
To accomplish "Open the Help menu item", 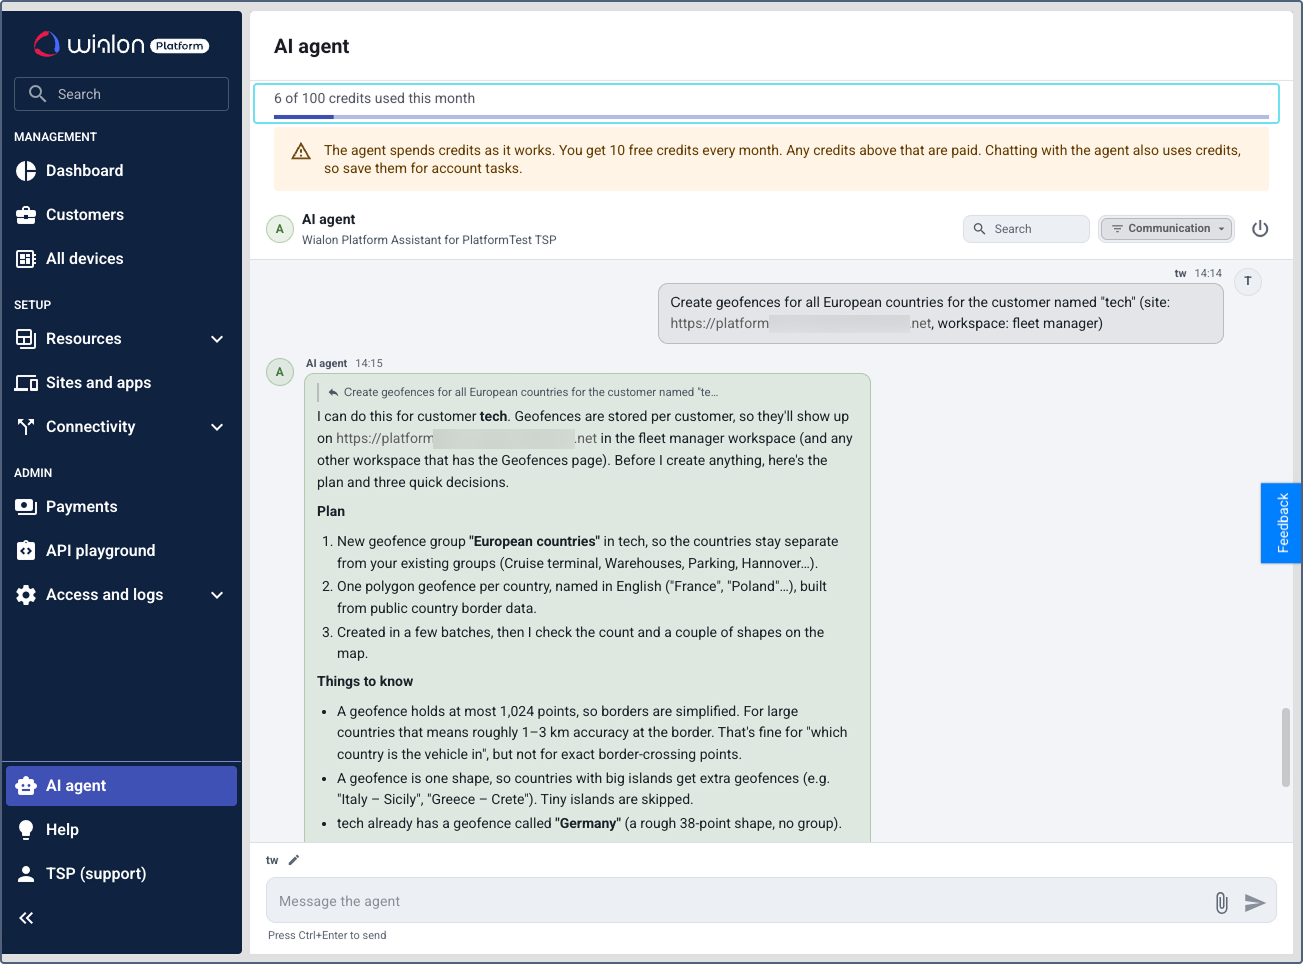I will coord(121,830).
